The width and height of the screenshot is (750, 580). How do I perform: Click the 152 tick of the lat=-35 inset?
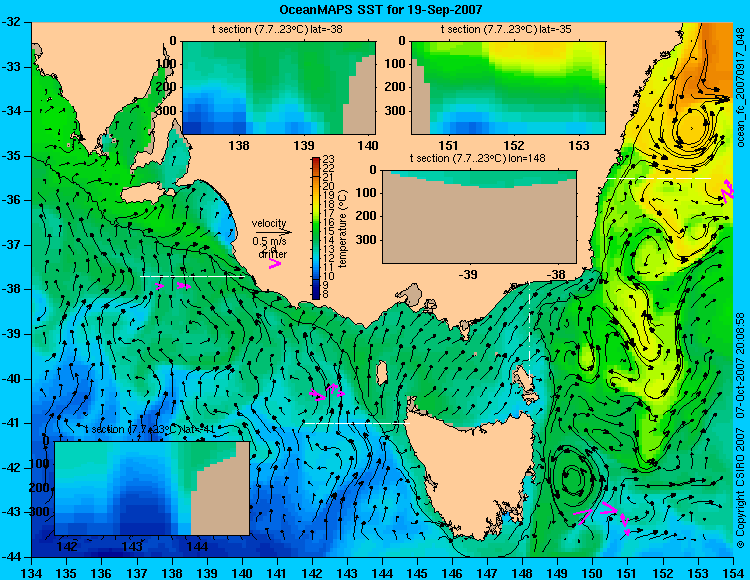pyautogui.click(x=514, y=145)
